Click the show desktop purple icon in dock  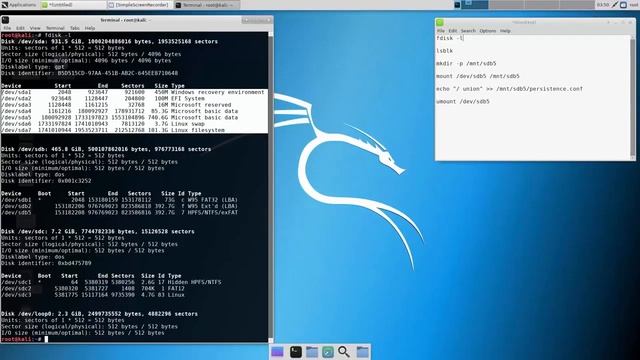click(277, 351)
